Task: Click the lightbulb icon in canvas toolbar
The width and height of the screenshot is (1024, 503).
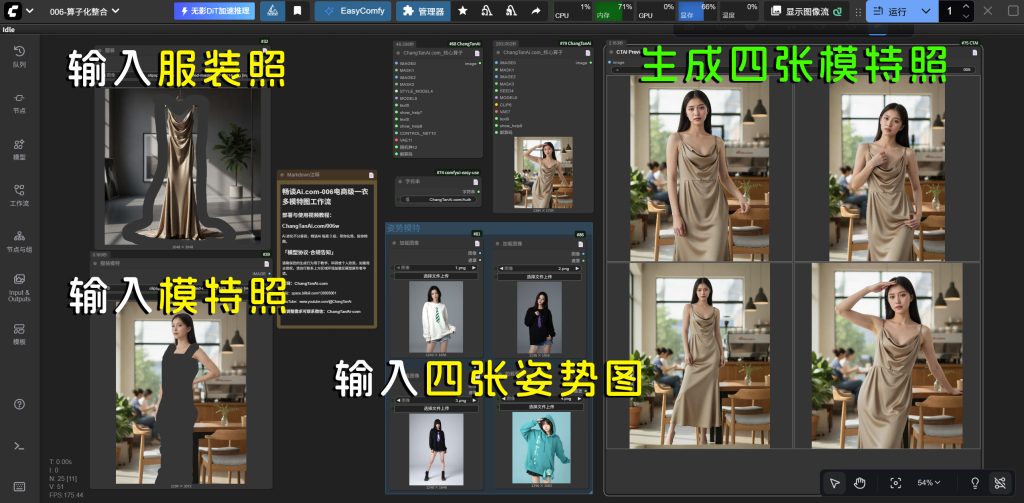Action: coord(974,483)
